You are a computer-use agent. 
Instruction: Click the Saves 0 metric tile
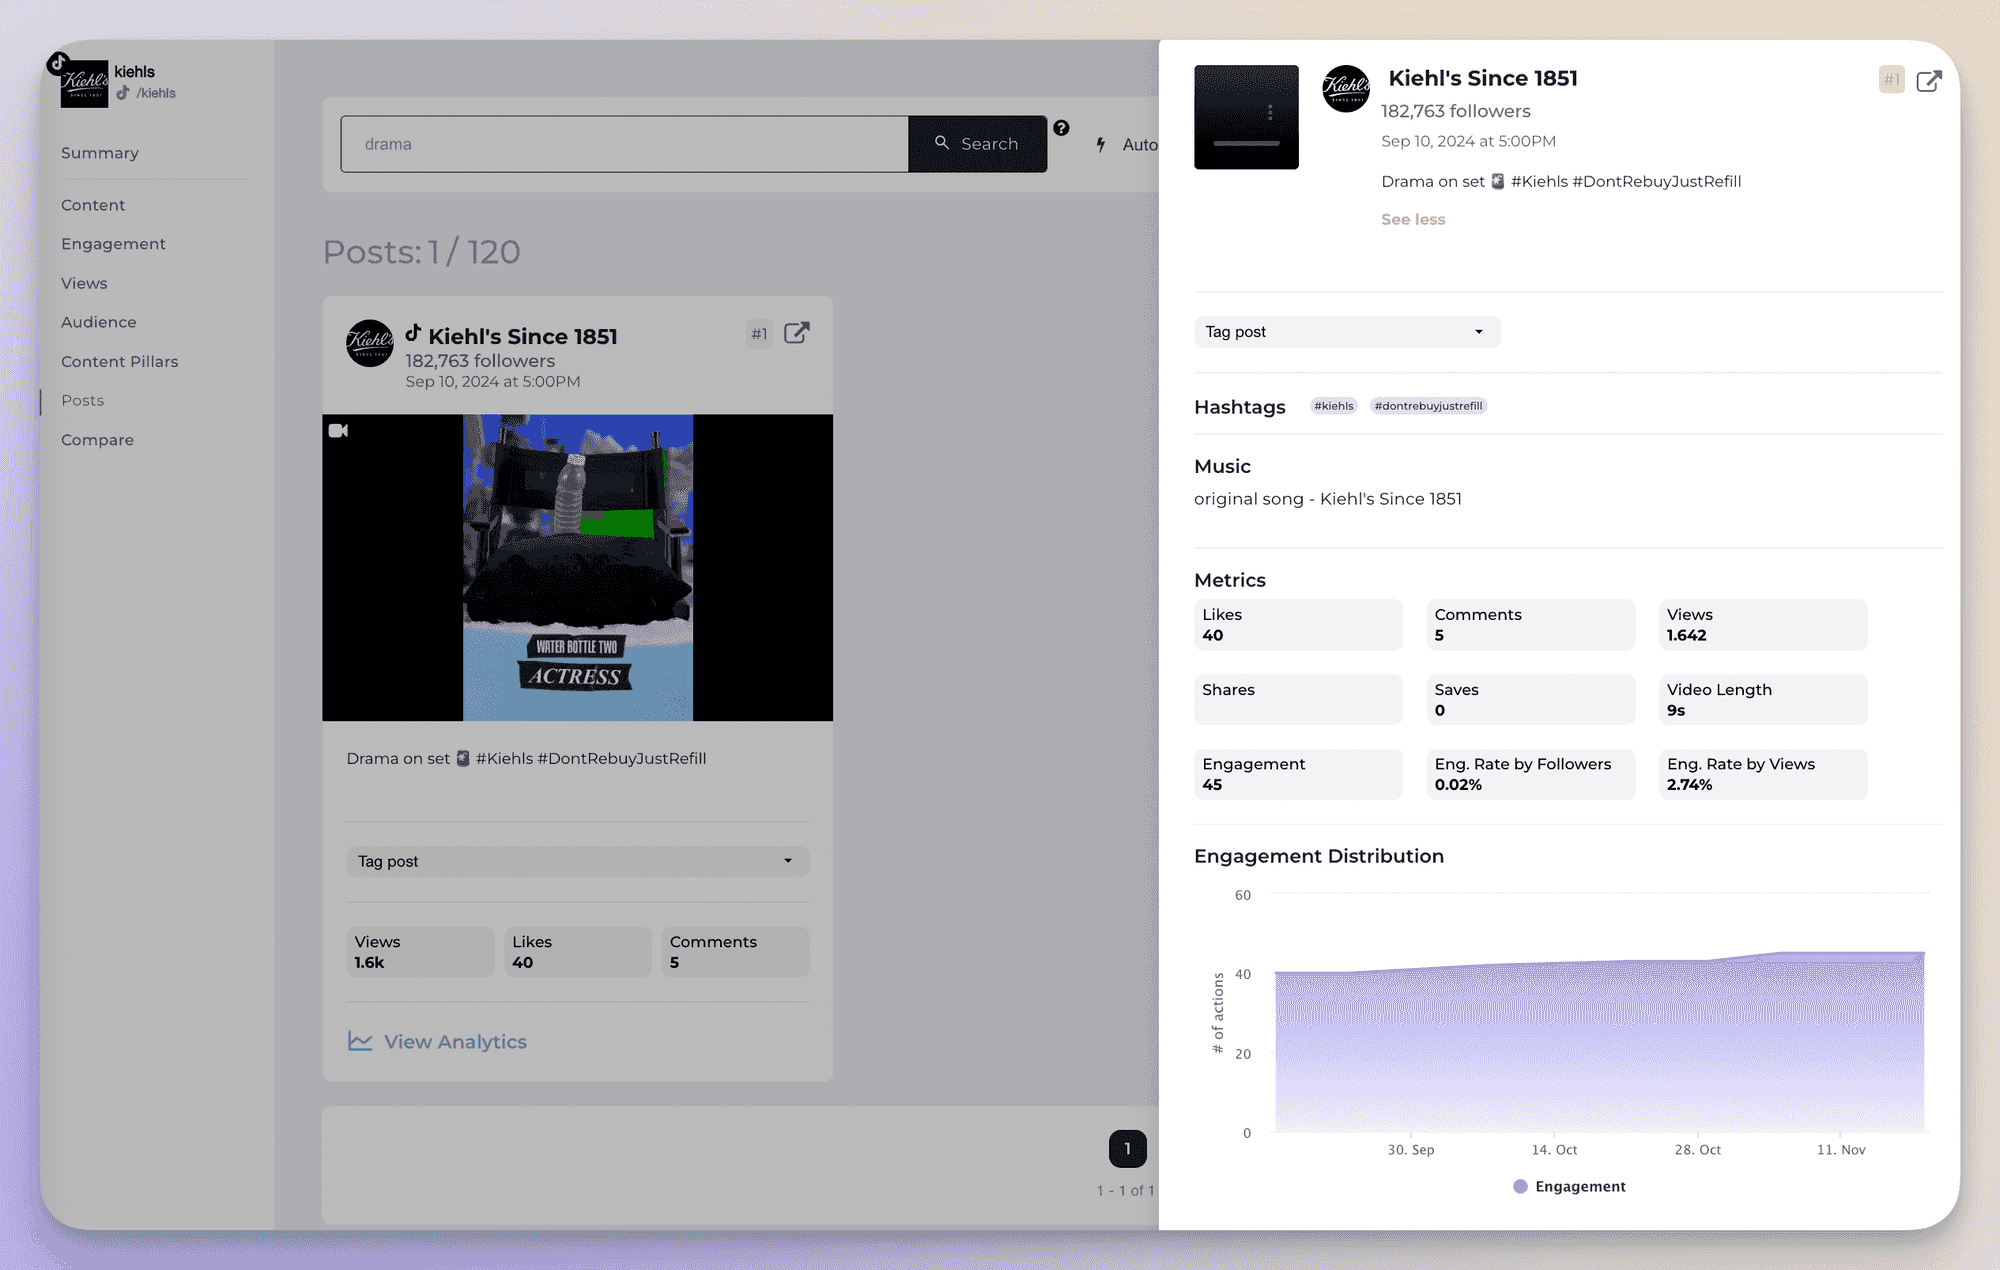tap(1531, 699)
